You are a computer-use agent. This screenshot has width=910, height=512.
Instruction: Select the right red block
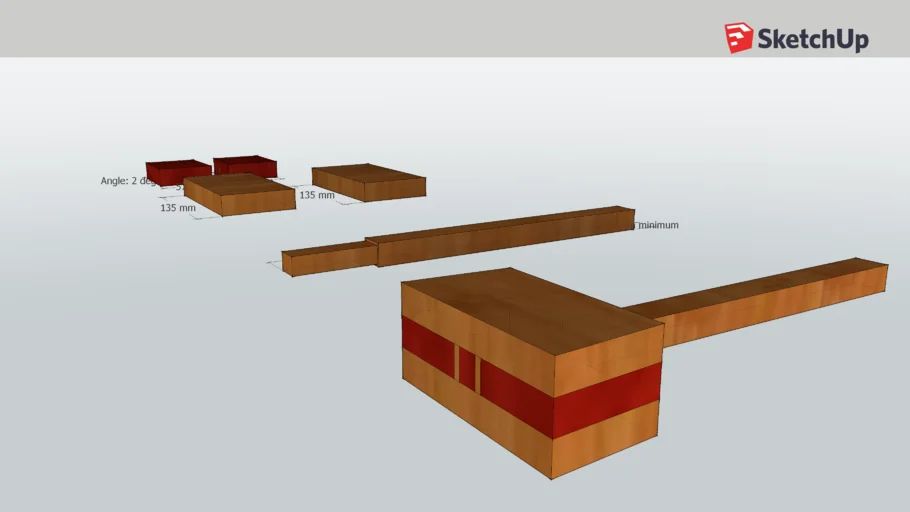click(245, 165)
